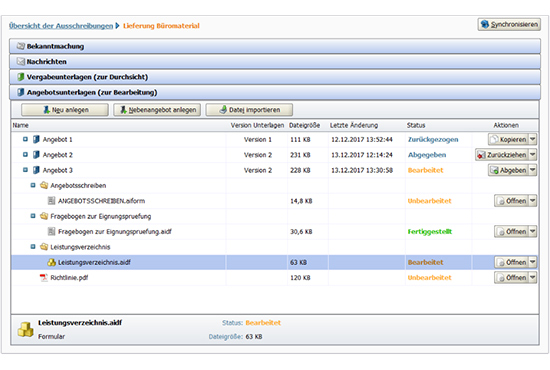This screenshot has width=550, height=370.
Task: Click the Leistungsverzeichnis.aidf cubes icon in list
Action: click(x=52, y=262)
